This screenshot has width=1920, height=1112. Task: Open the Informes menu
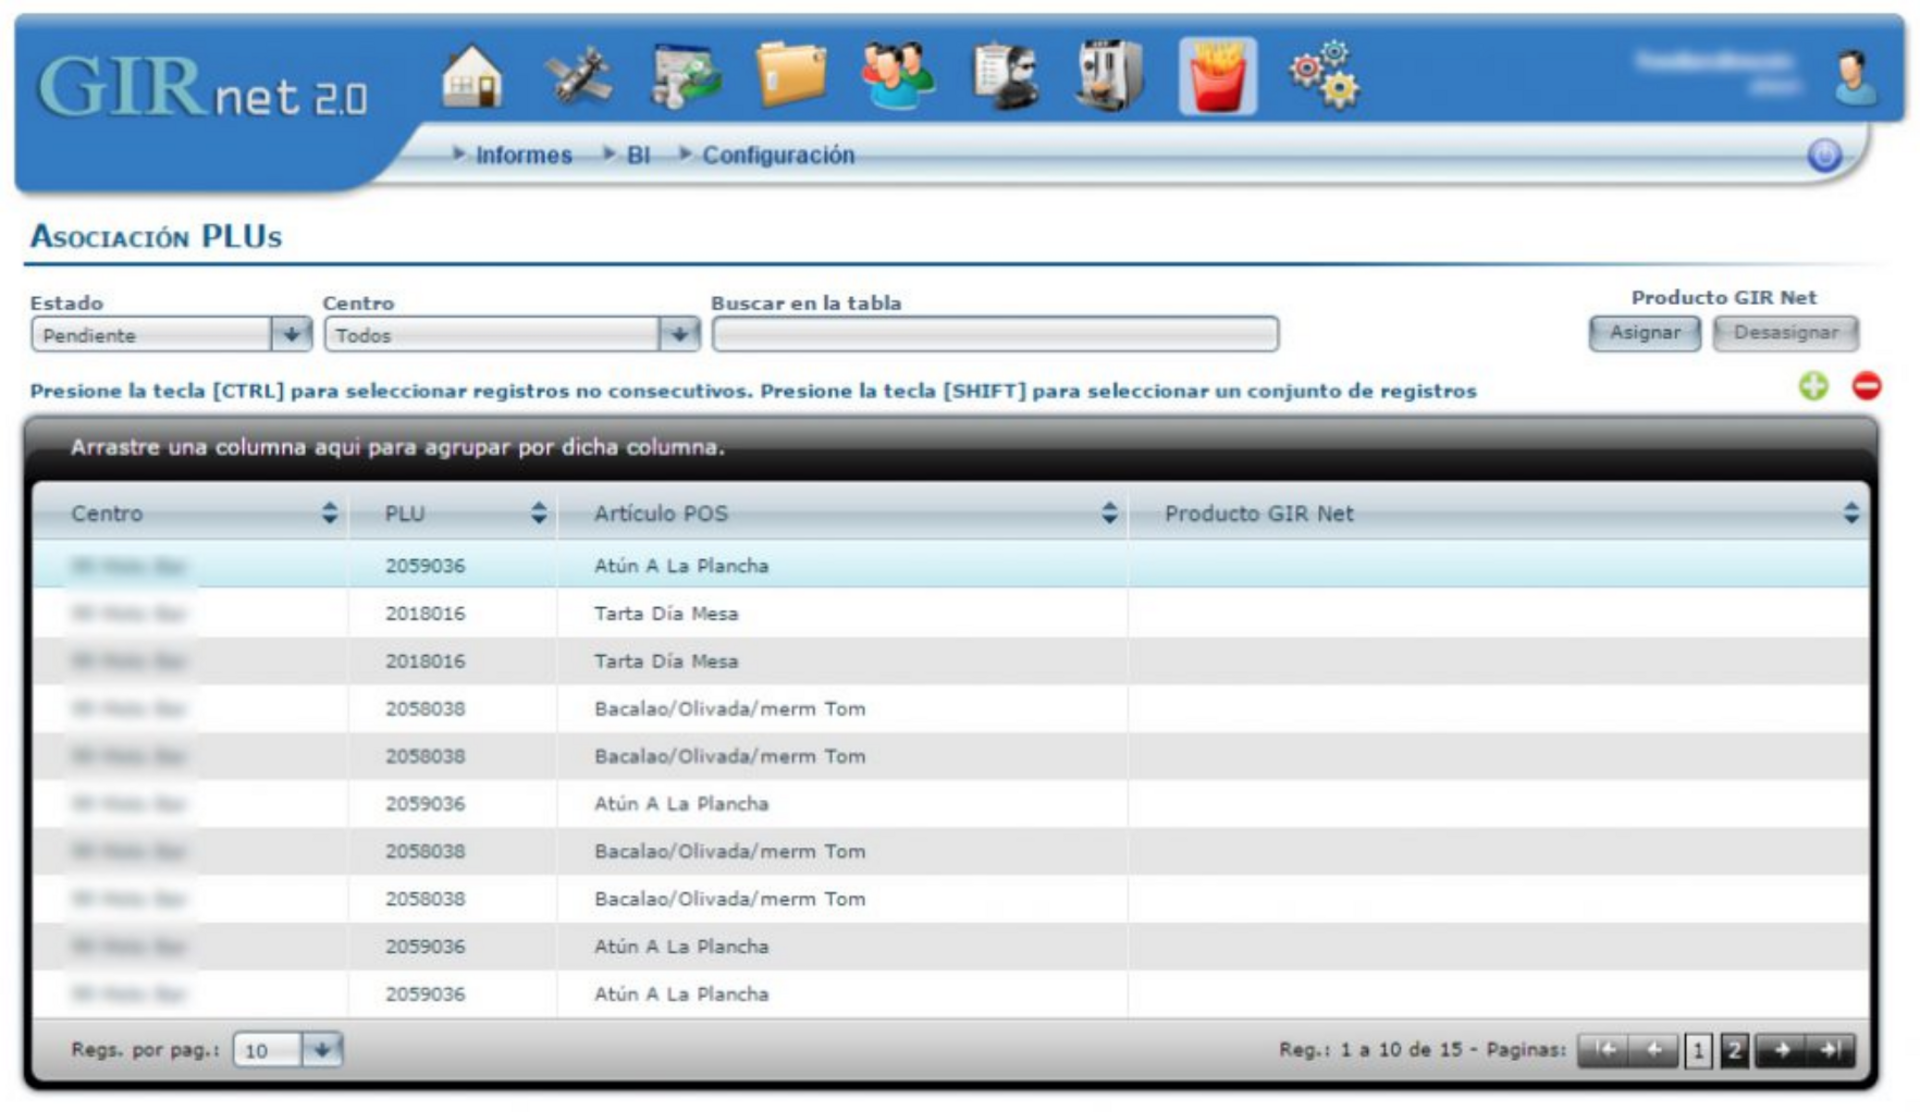(x=522, y=155)
